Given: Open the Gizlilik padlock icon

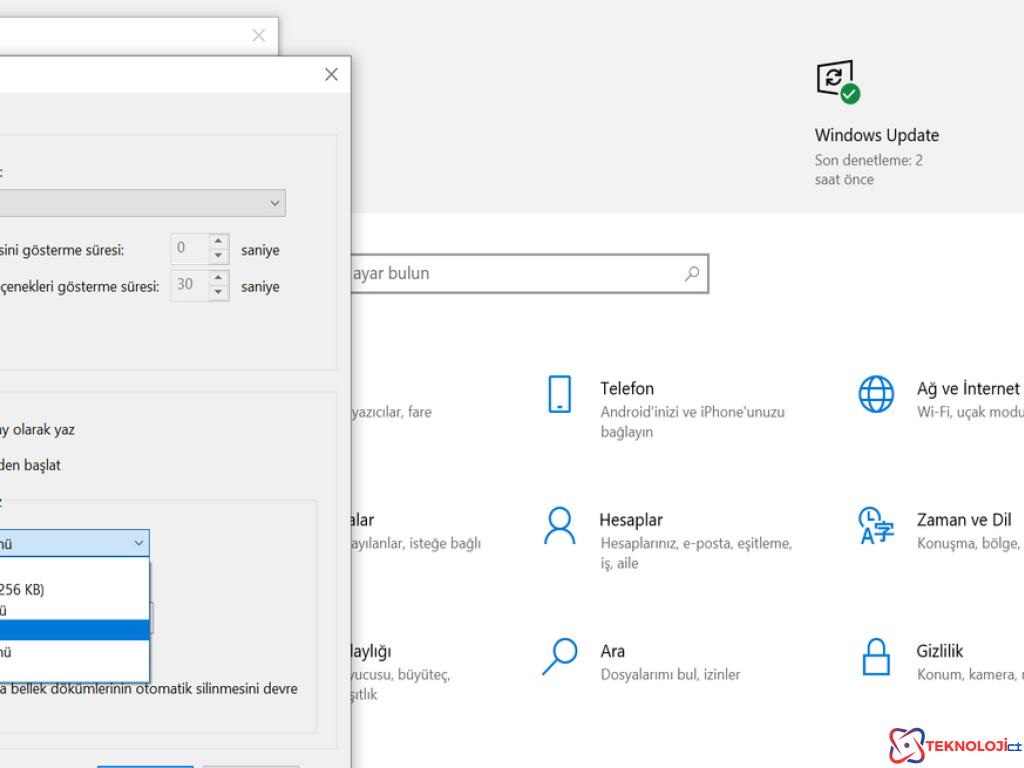Looking at the screenshot, I should [876, 656].
